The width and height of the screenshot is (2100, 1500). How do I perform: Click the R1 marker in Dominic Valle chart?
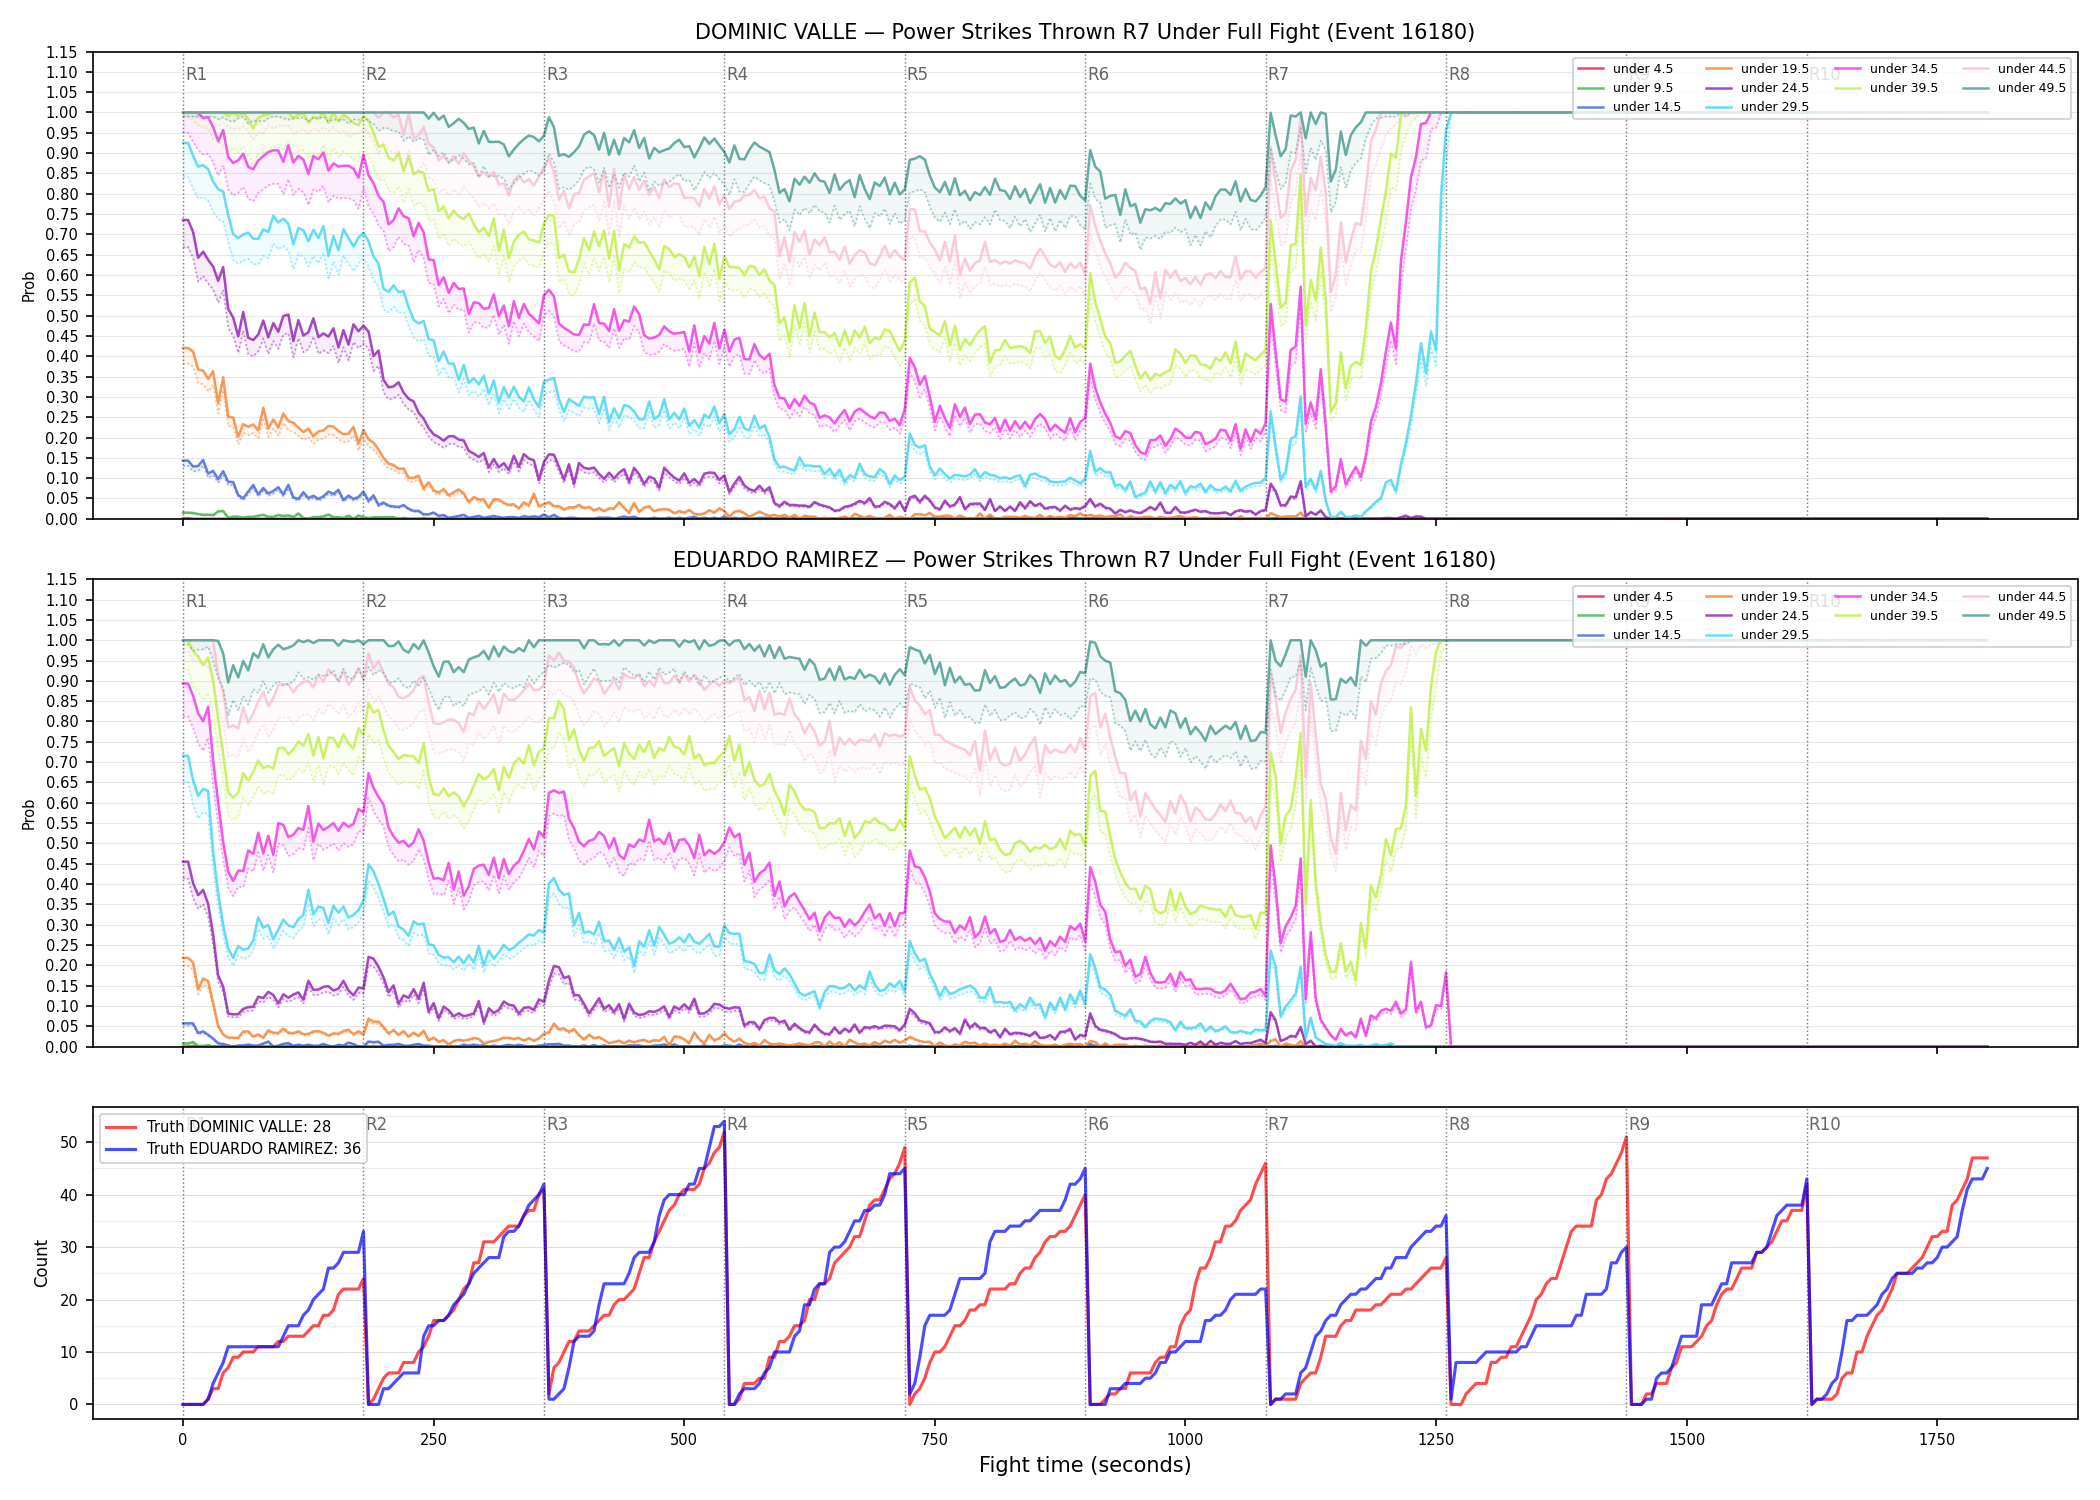196,74
